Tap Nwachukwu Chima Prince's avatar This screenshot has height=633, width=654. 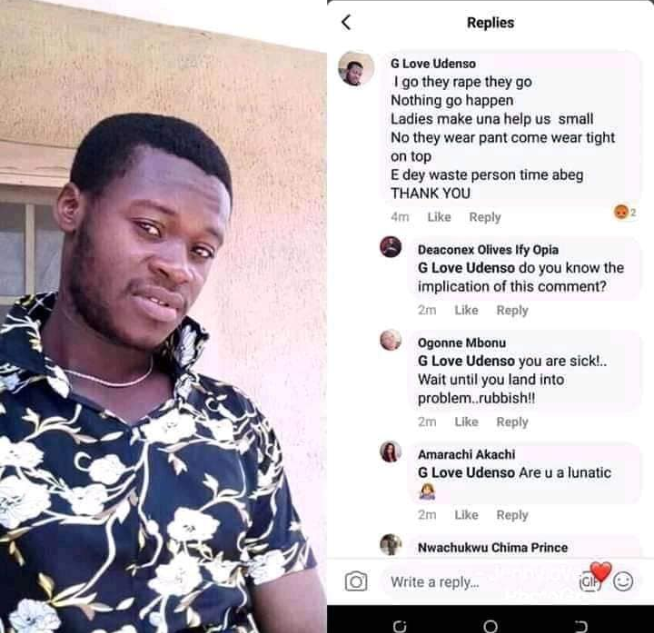[391, 544]
